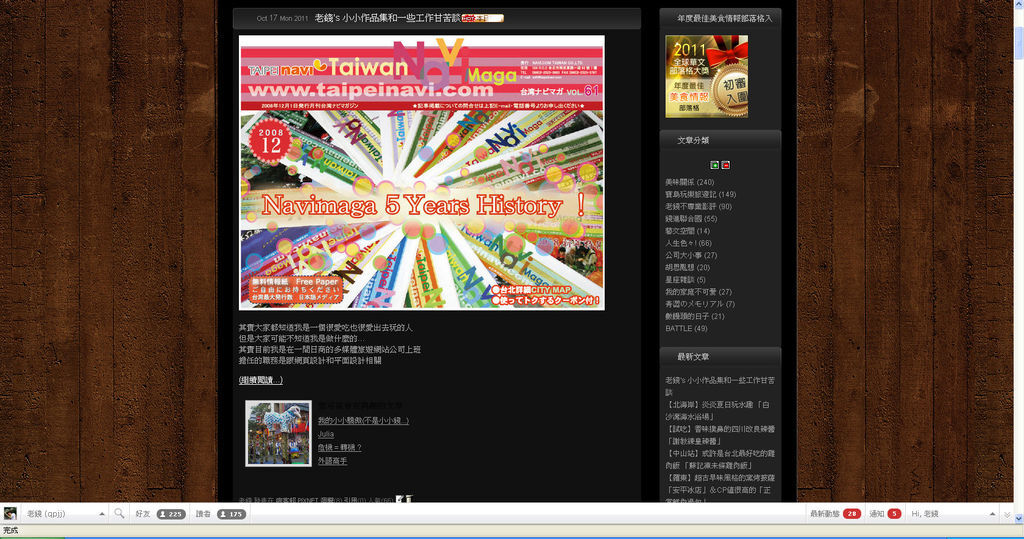Select category BATTLE (49)
This screenshot has width=1024, height=539.
click(x=686, y=329)
